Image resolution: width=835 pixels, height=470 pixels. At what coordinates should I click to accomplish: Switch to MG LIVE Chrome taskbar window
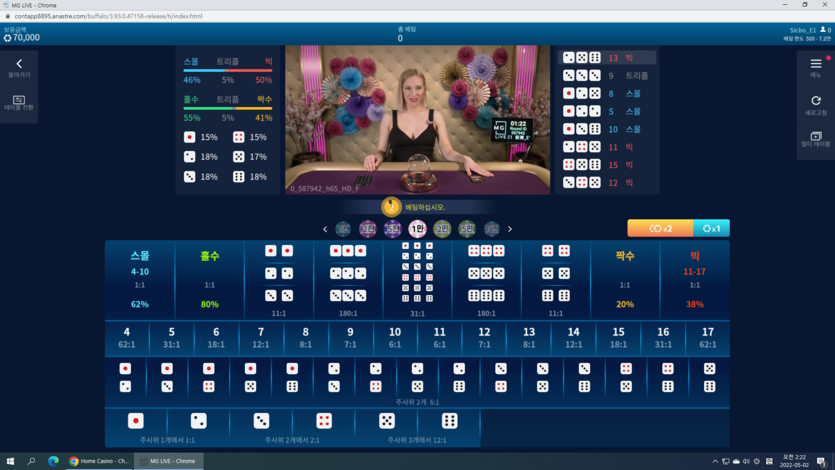click(169, 461)
